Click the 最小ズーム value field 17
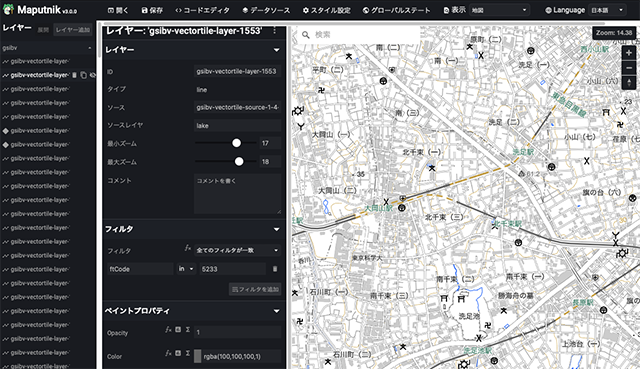This screenshot has height=369, width=640. coord(270,143)
